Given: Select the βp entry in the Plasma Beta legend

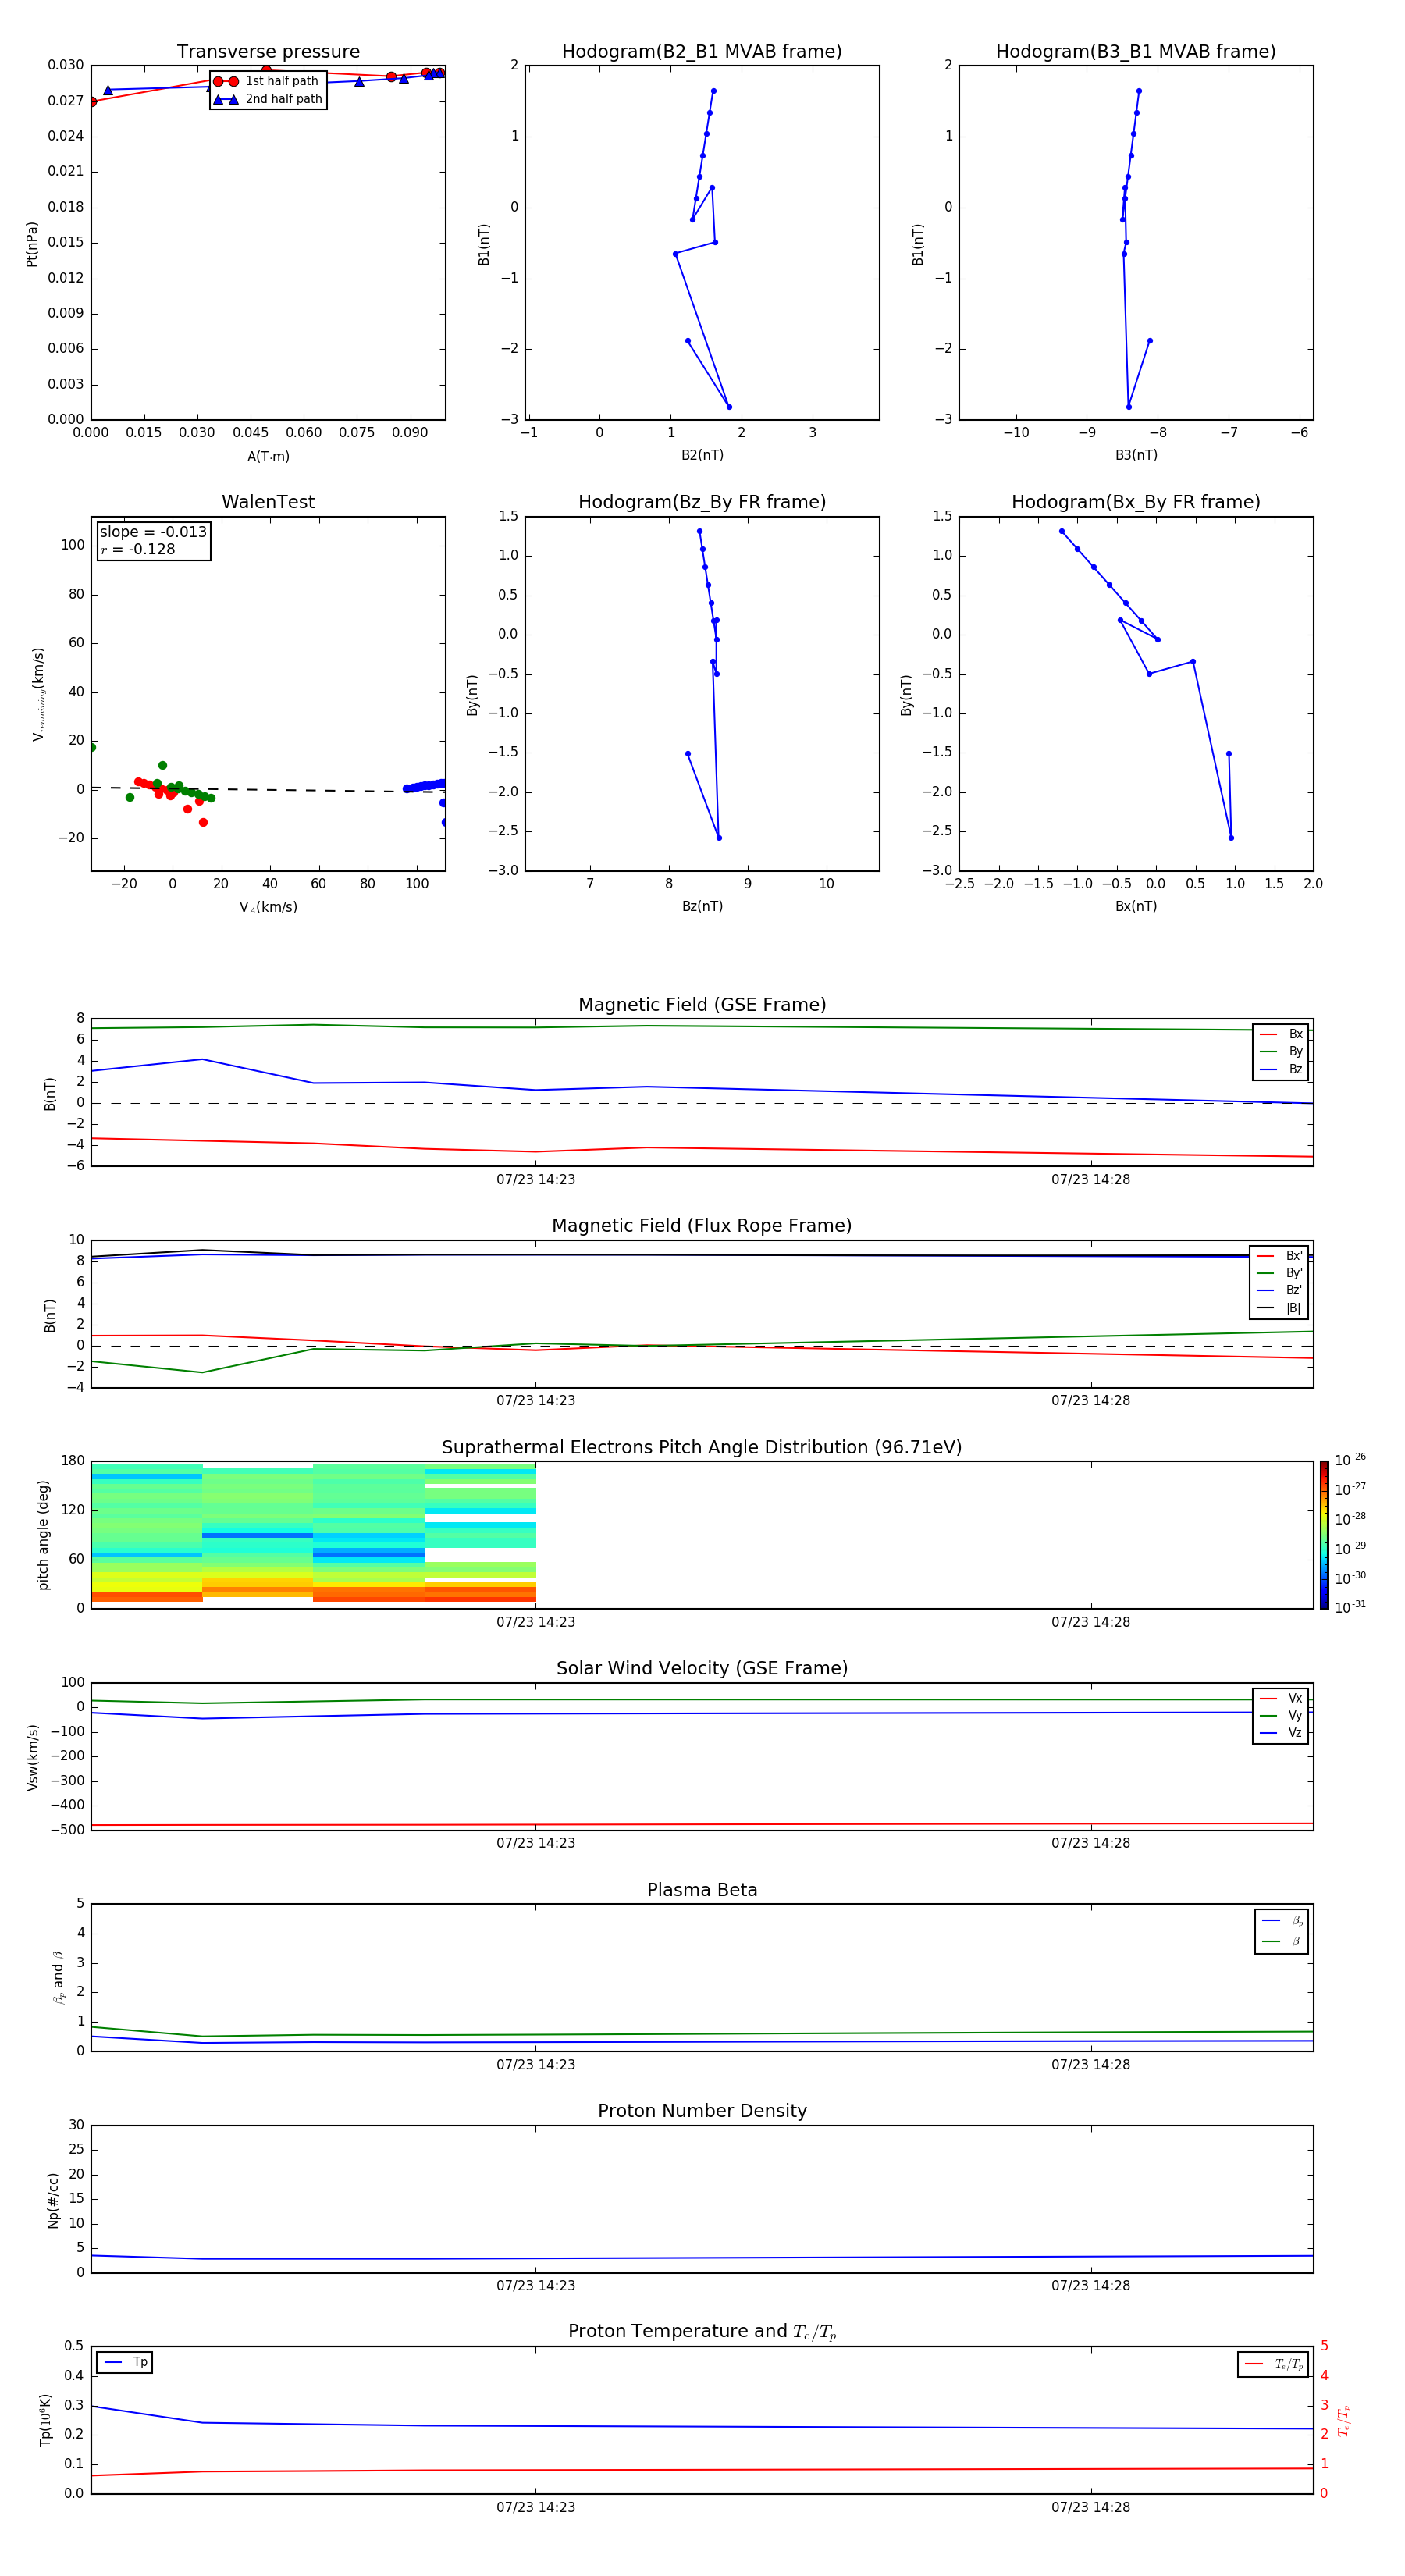Looking at the screenshot, I should pyautogui.click(x=1282, y=1921).
